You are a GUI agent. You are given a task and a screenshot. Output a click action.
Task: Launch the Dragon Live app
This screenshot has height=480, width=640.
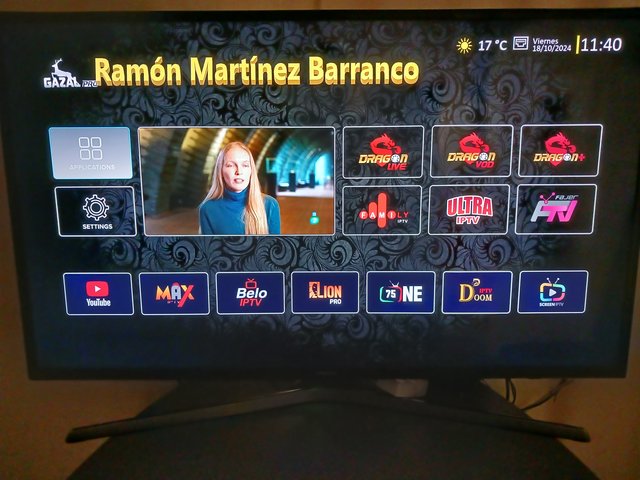[x=383, y=152]
